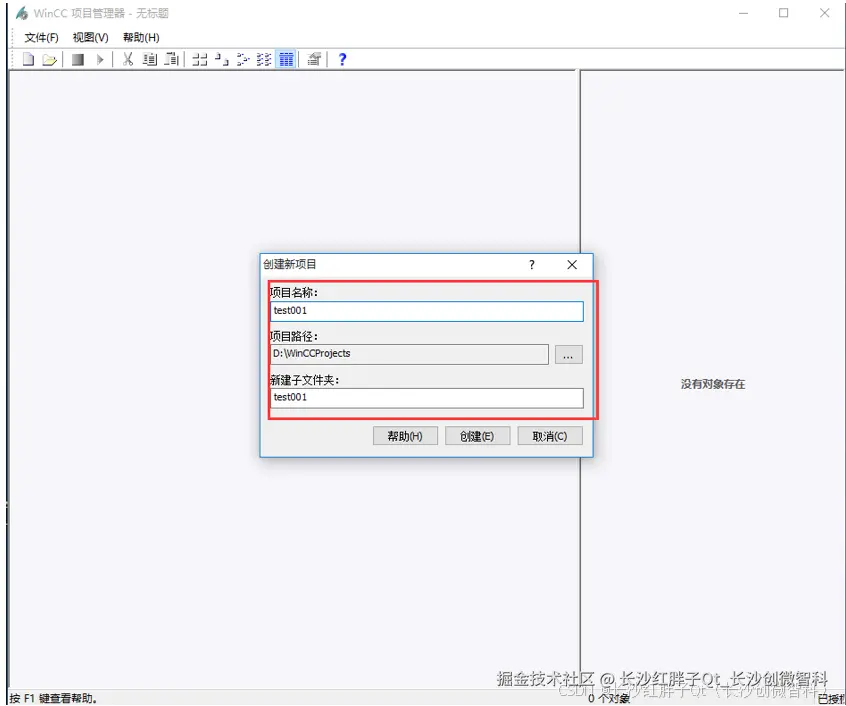This screenshot has width=846, height=706.
Task: Click the 创建(E) button to create project
Action: coord(477,435)
